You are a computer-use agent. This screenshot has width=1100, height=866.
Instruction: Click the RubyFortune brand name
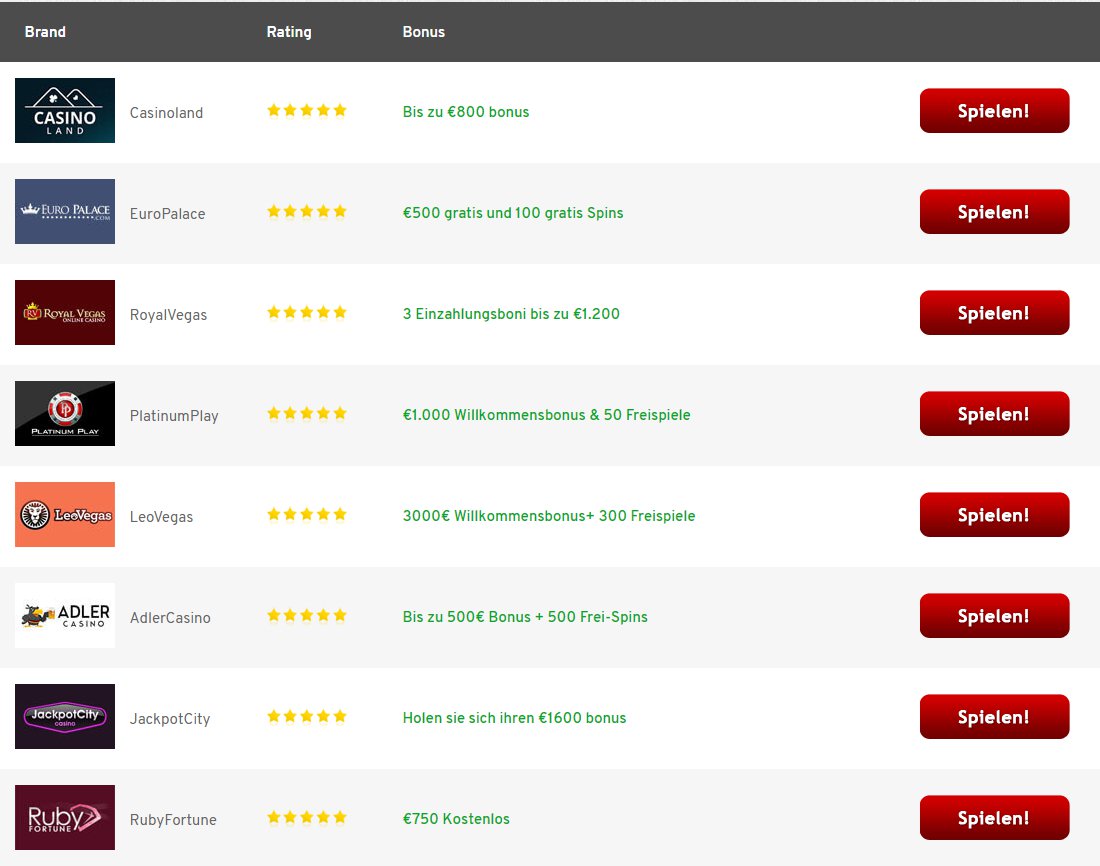173,820
